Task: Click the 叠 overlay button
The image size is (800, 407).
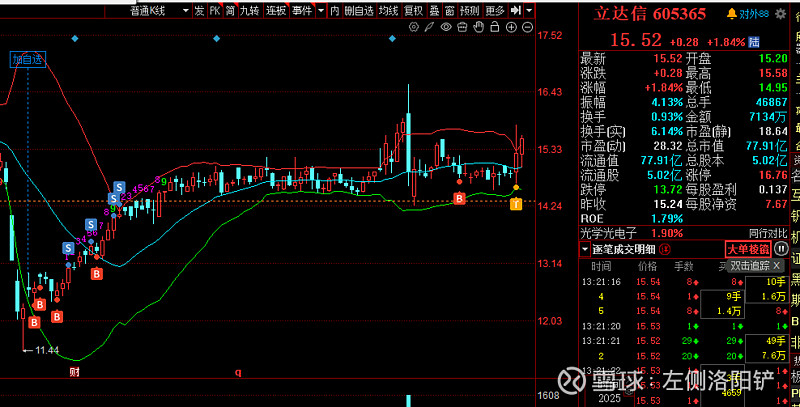Action: 434,10
